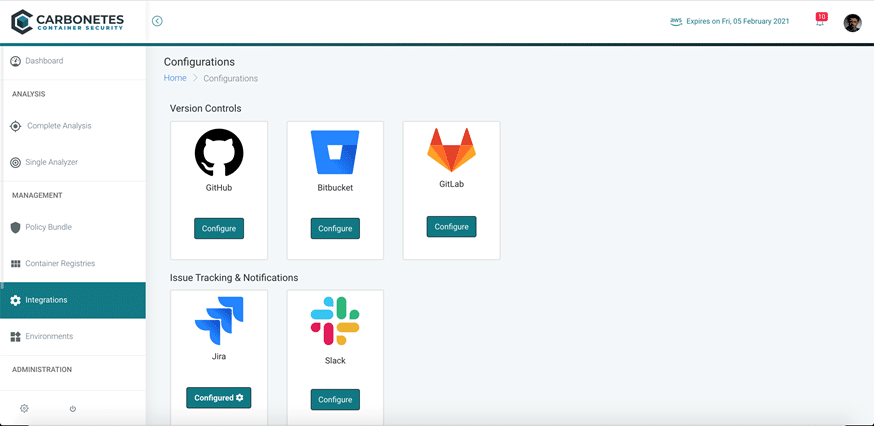The width and height of the screenshot is (874, 426).
Task: Open settings via bottom gear icon
Action: 24,408
